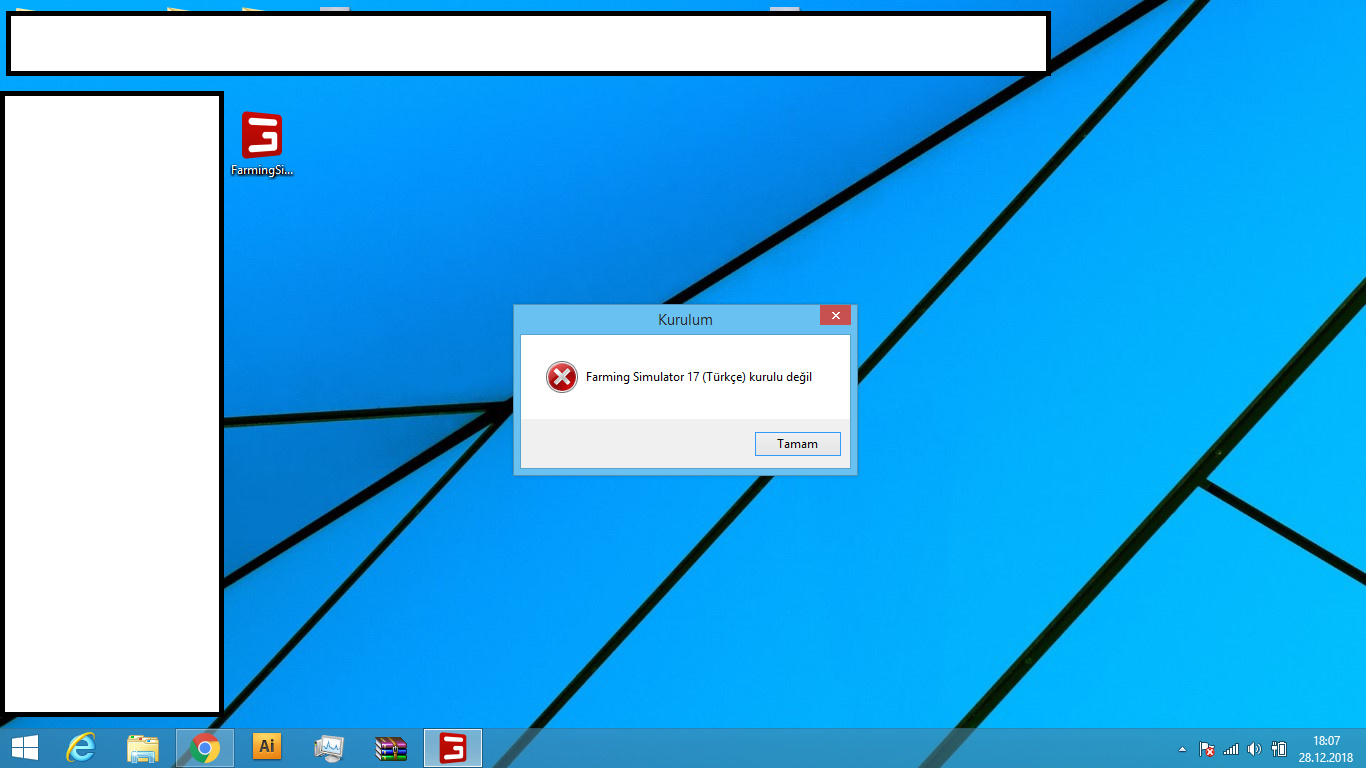Open the system monitor taskbar icon
This screenshot has width=1366, height=768.
point(329,748)
